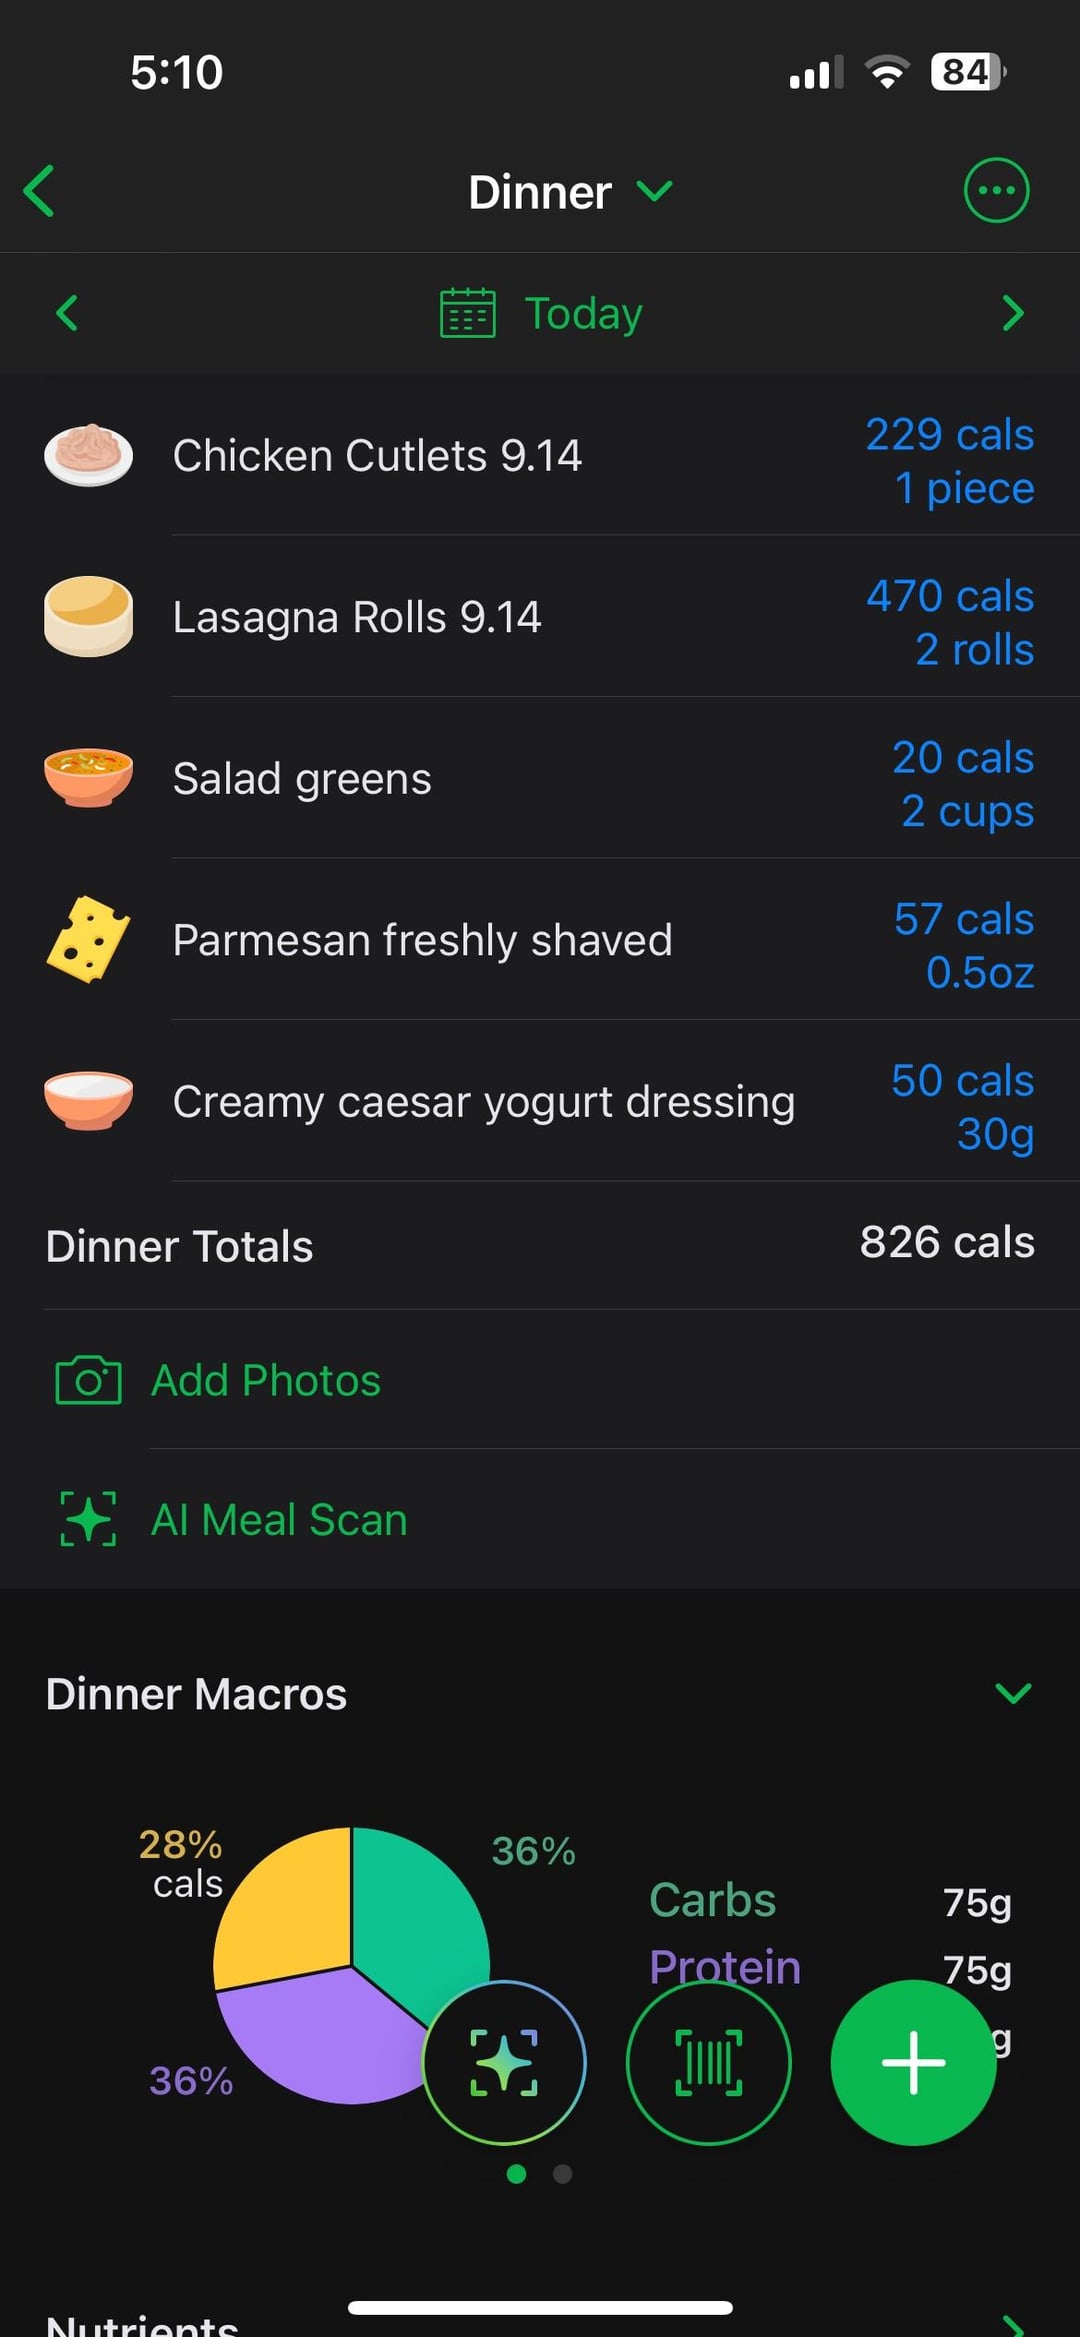The width and height of the screenshot is (1080, 2337).
Task: Tap the barcode scanner button
Action: point(708,2062)
